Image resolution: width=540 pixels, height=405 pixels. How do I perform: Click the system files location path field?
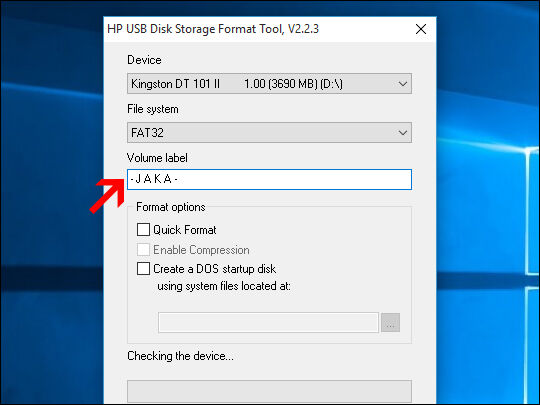pyautogui.click(x=268, y=323)
